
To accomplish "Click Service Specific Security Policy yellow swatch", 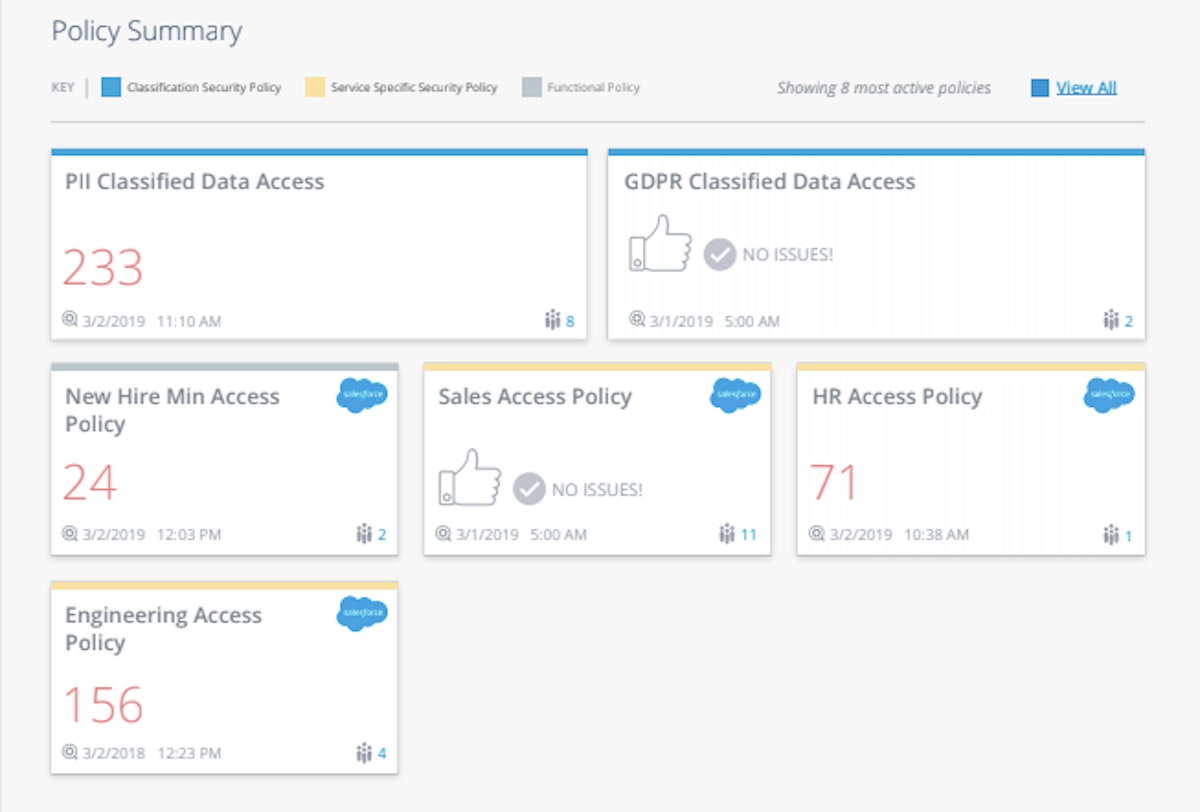I will 314,88.
